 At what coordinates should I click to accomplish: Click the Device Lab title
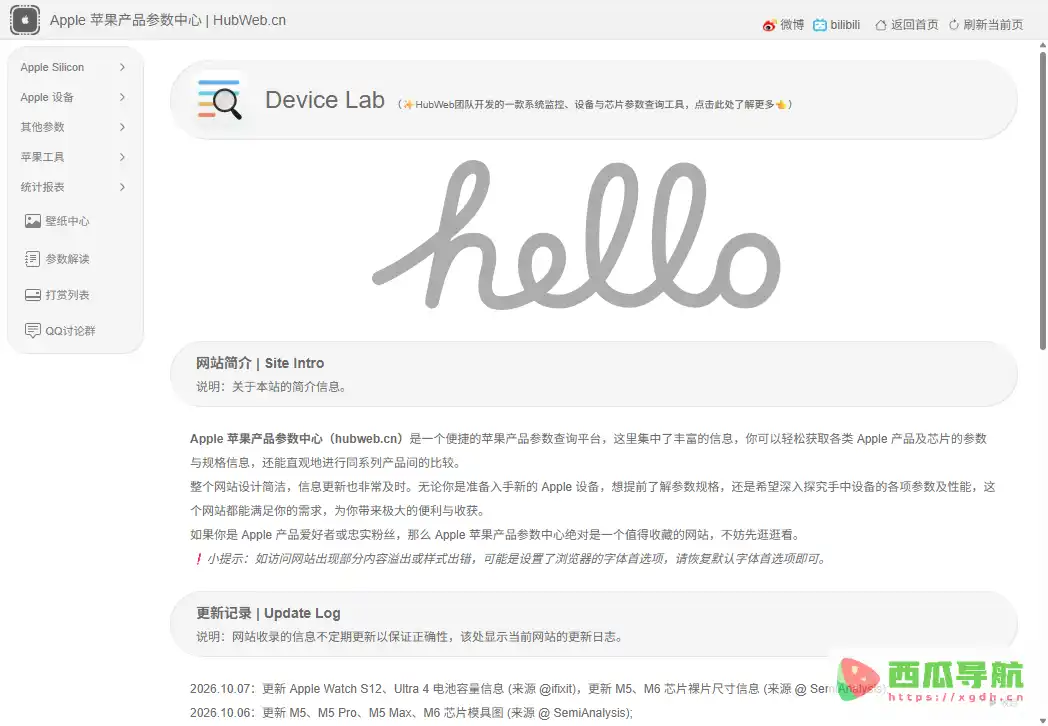[x=325, y=100]
